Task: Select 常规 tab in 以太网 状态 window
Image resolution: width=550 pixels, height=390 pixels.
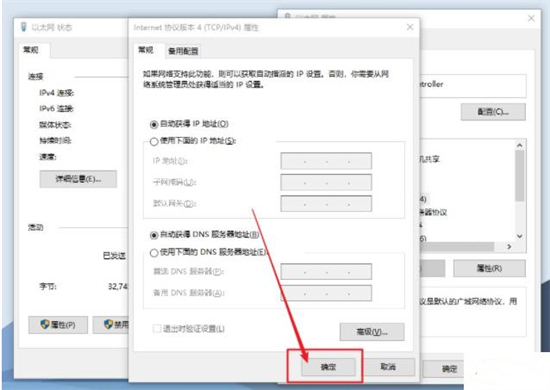Action: [31, 50]
